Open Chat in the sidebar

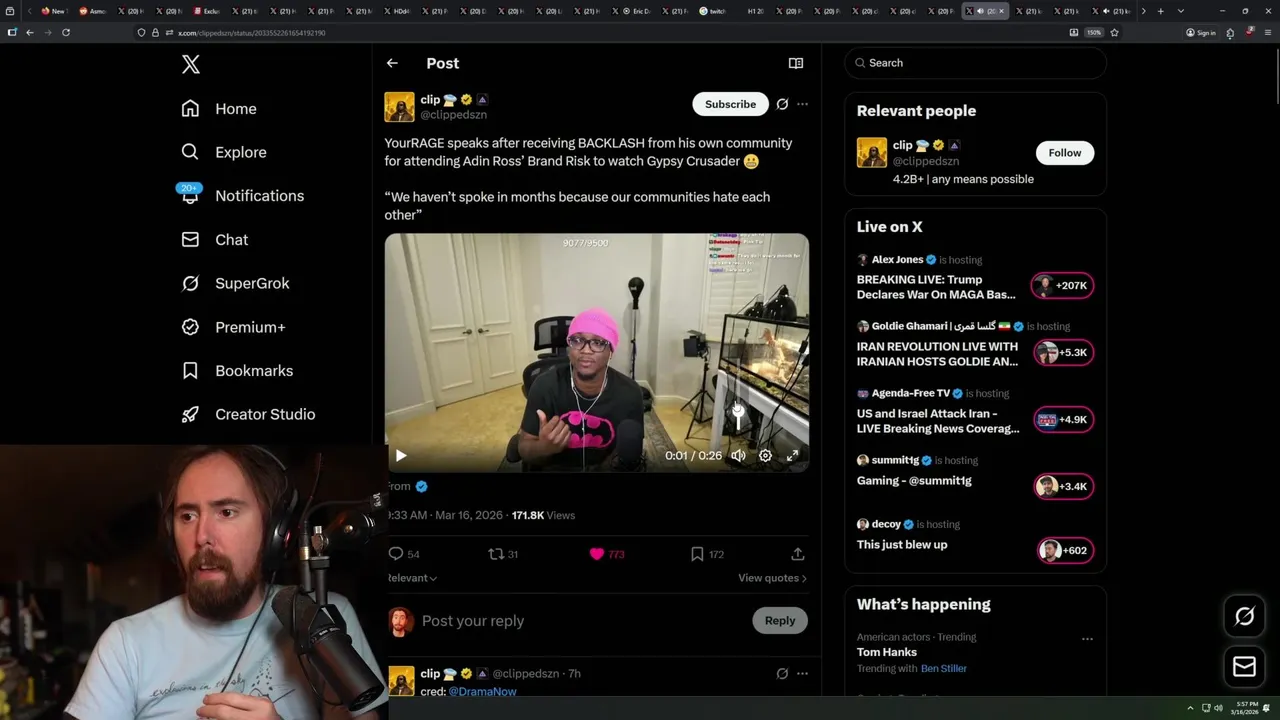tap(214, 240)
